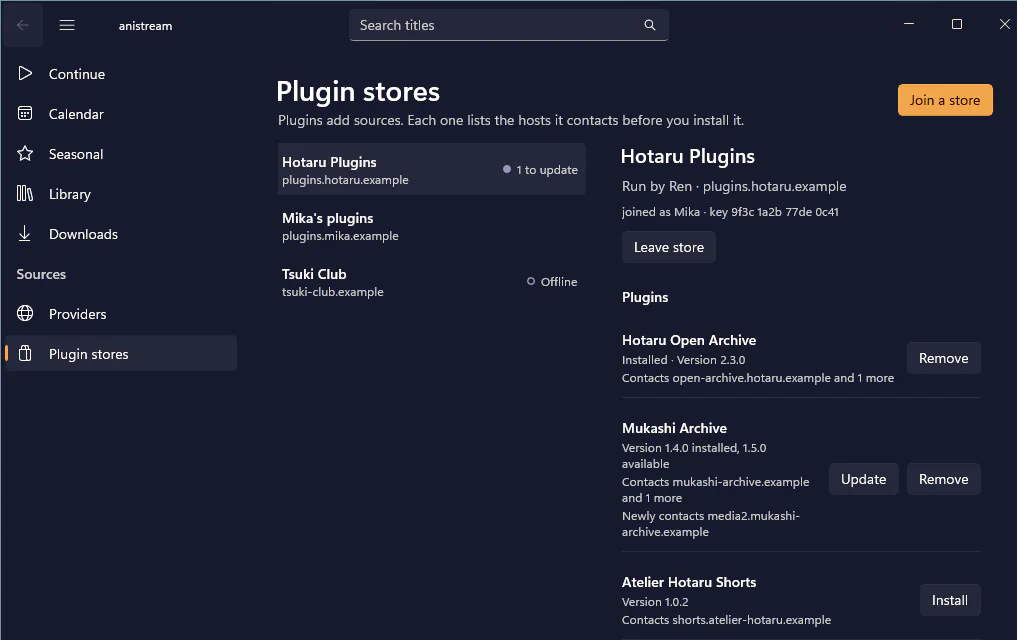Click the 'anistream' app title
Image resolution: width=1030 pixels, height=640 pixels.
pos(145,26)
